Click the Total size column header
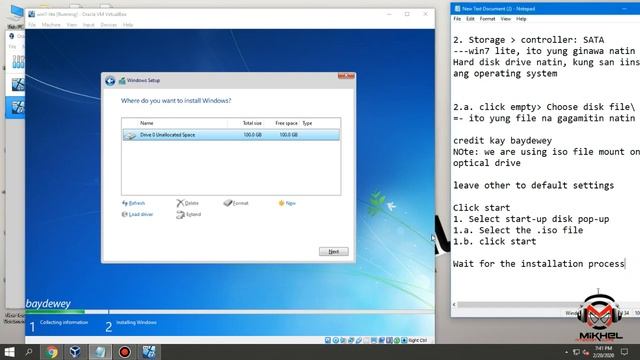This screenshot has width=640, height=360. (252, 123)
